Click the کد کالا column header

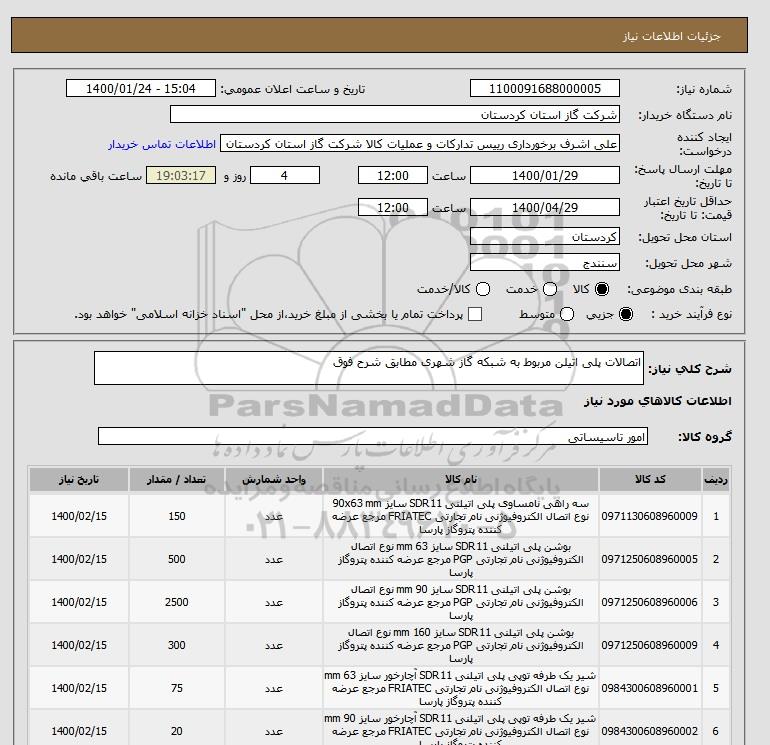click(x=650, y=479)
